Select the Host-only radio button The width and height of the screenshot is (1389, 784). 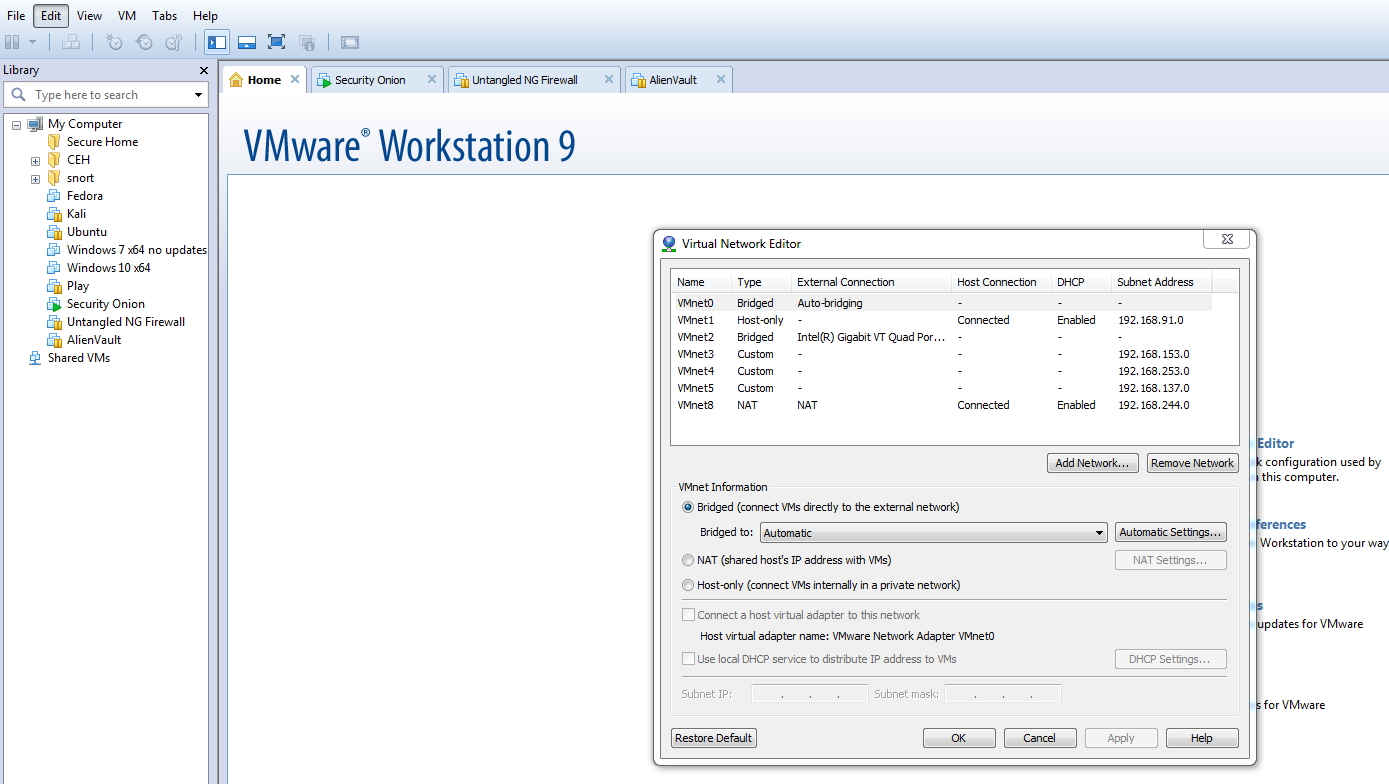click(x=688, y=585)
